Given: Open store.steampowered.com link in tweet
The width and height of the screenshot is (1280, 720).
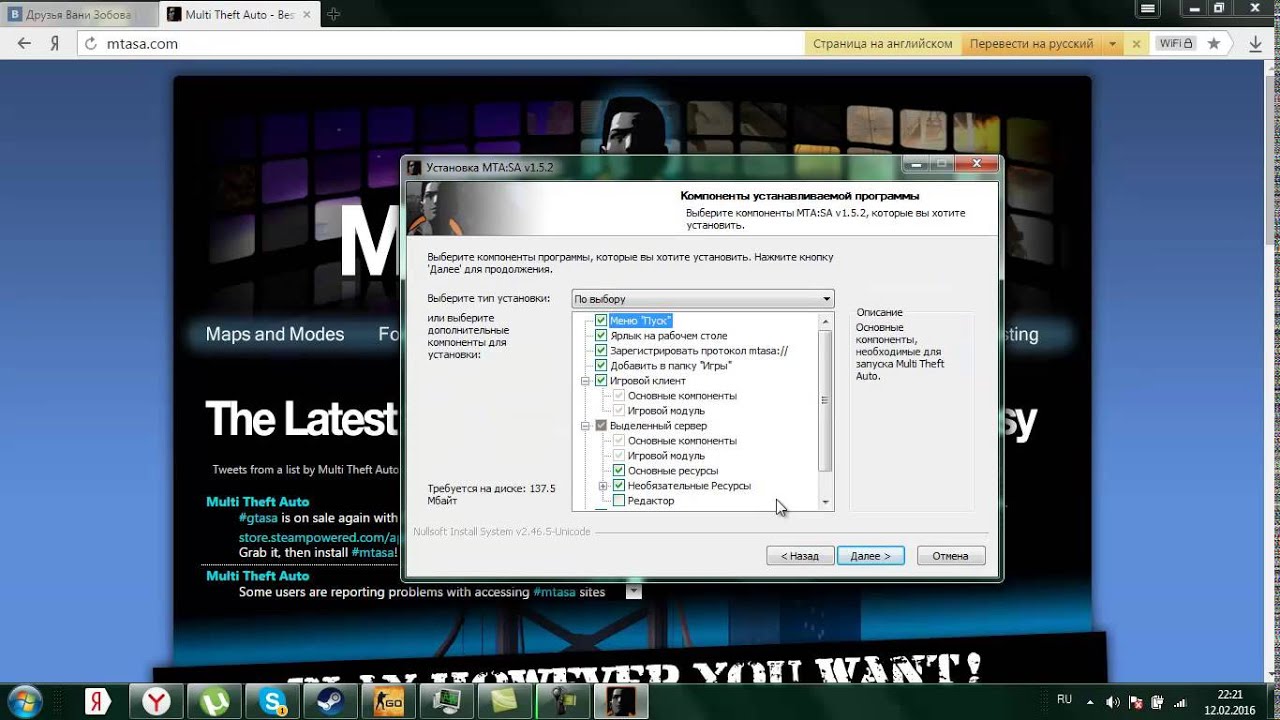Looking at the screenshot, I should pos(319,536).
